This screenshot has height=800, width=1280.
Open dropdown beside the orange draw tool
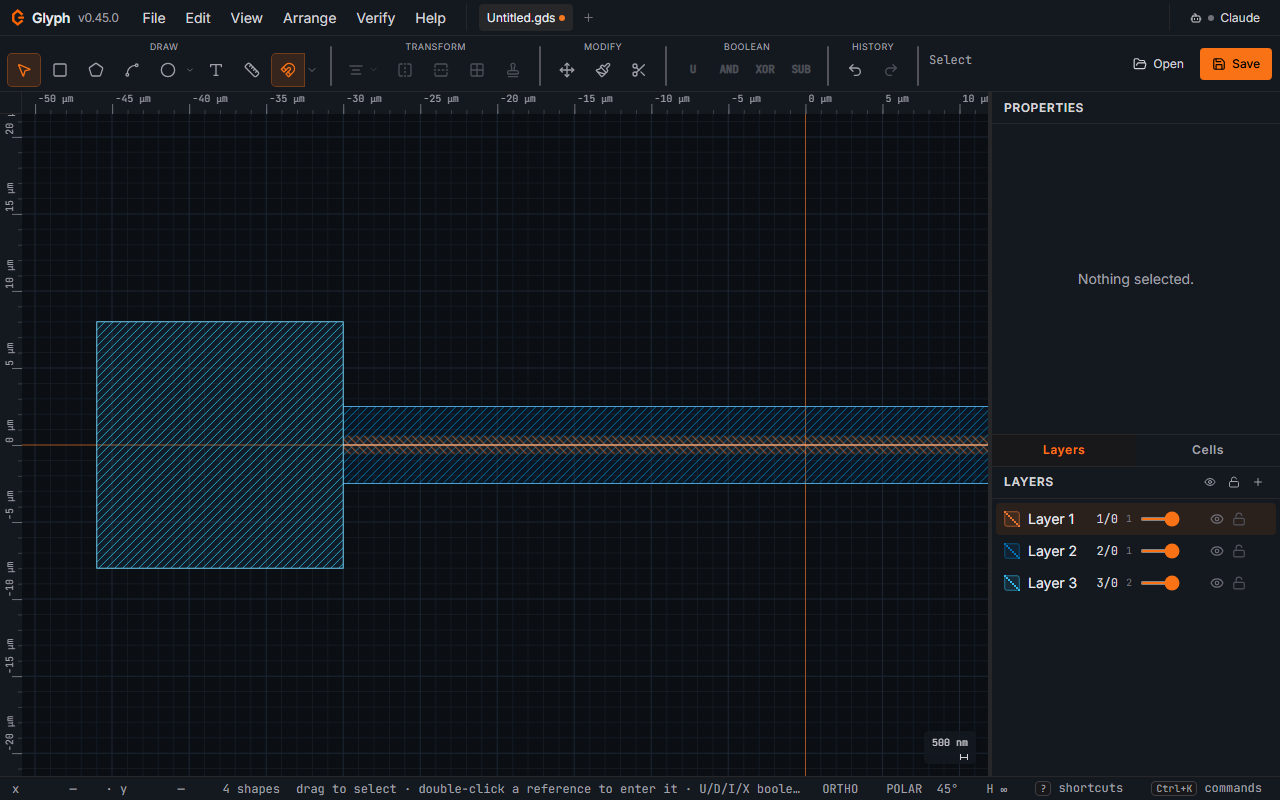[x=312, y=70]
